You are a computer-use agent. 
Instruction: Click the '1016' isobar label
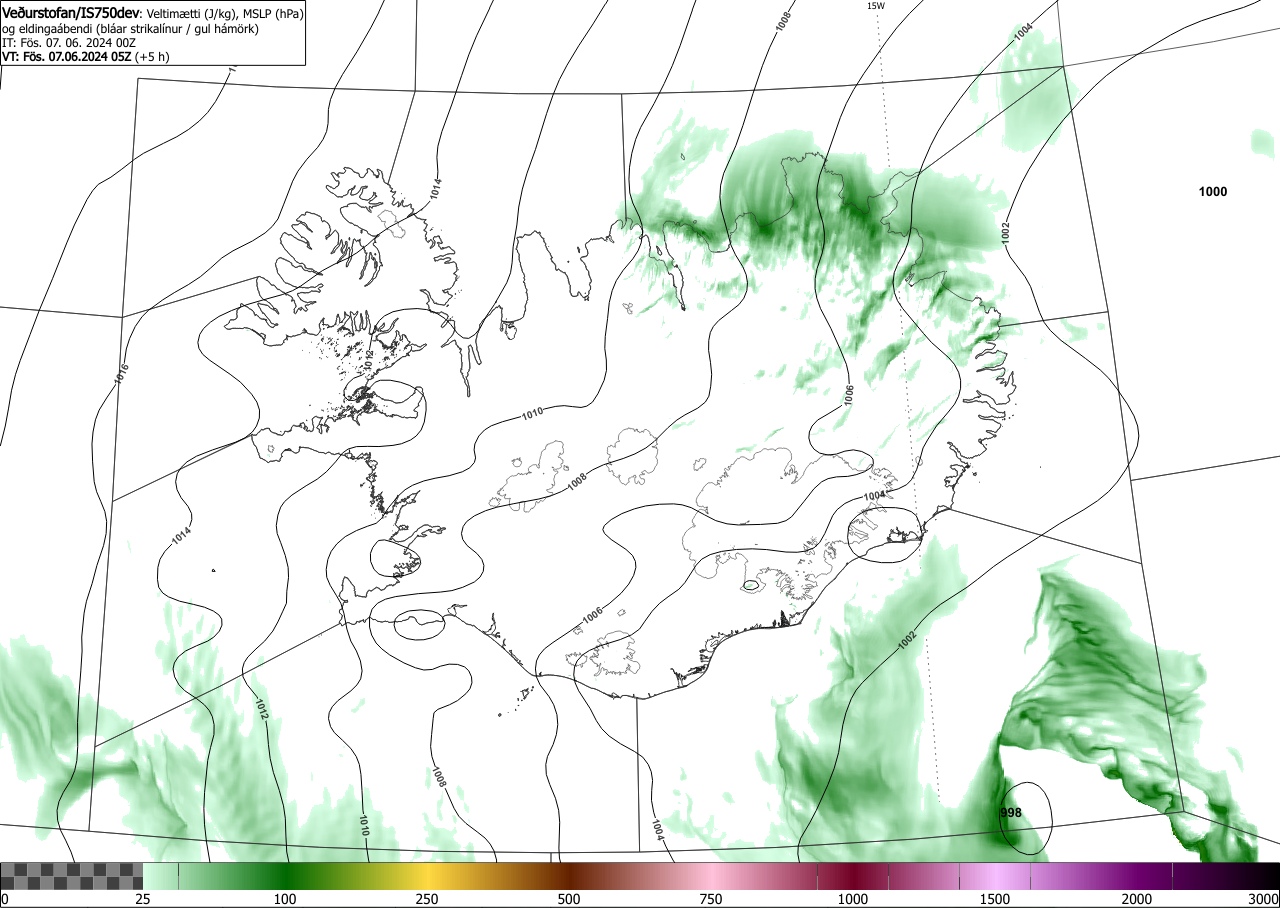(122, 374)
